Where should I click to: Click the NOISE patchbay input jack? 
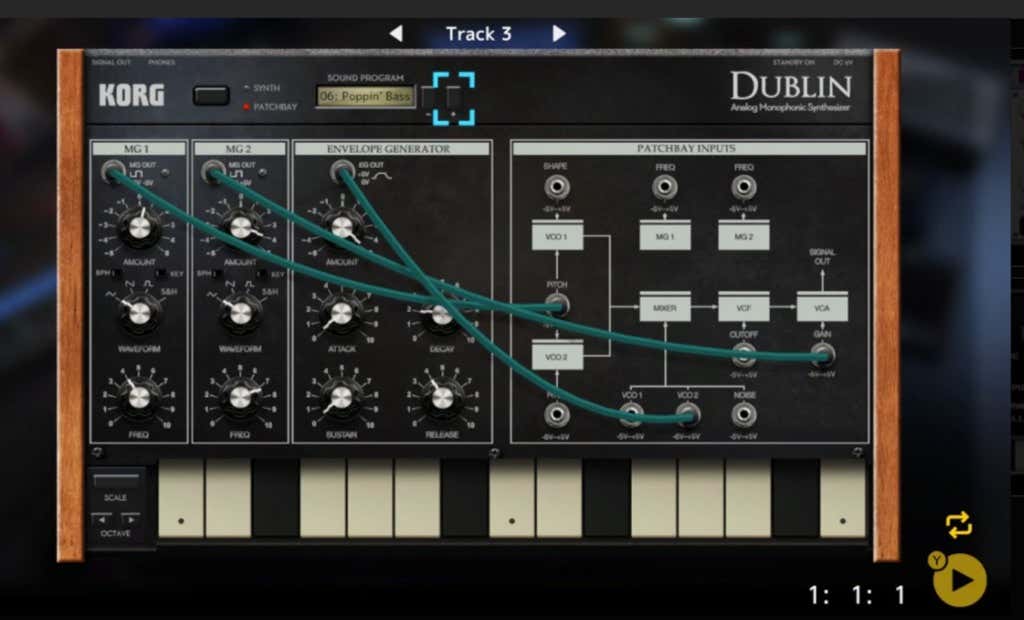pyautogui.click(x=743, y=414)
